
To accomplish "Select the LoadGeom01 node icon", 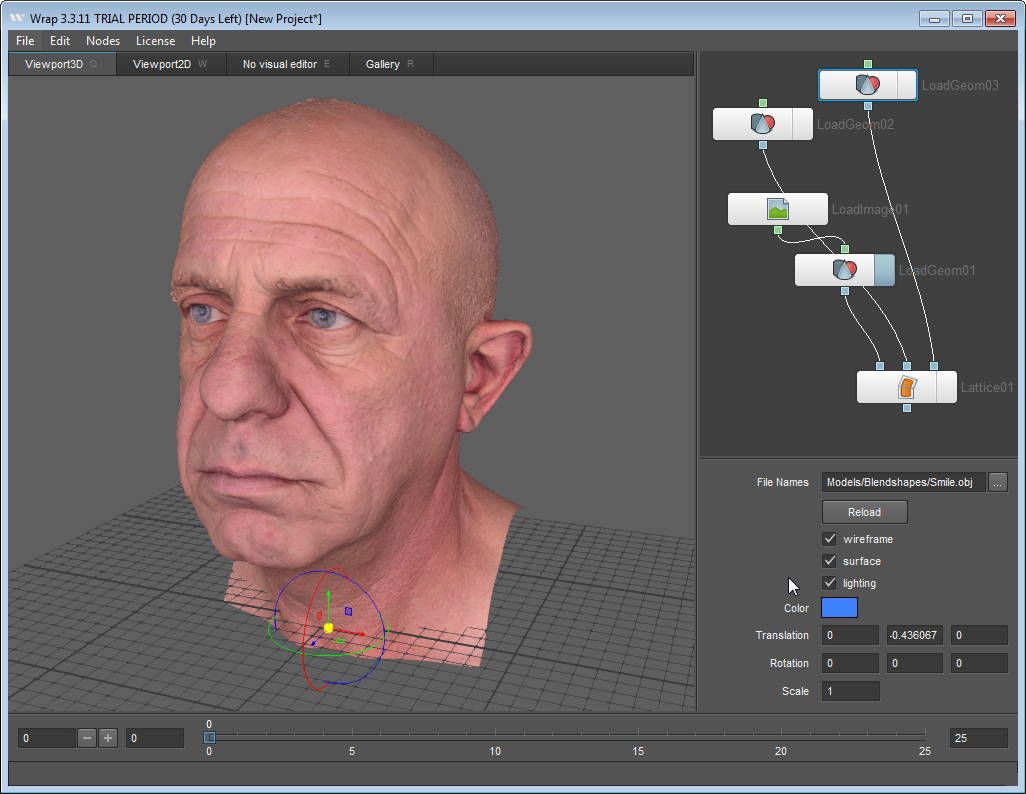I will pyautogui.click(x=845, y=270).
